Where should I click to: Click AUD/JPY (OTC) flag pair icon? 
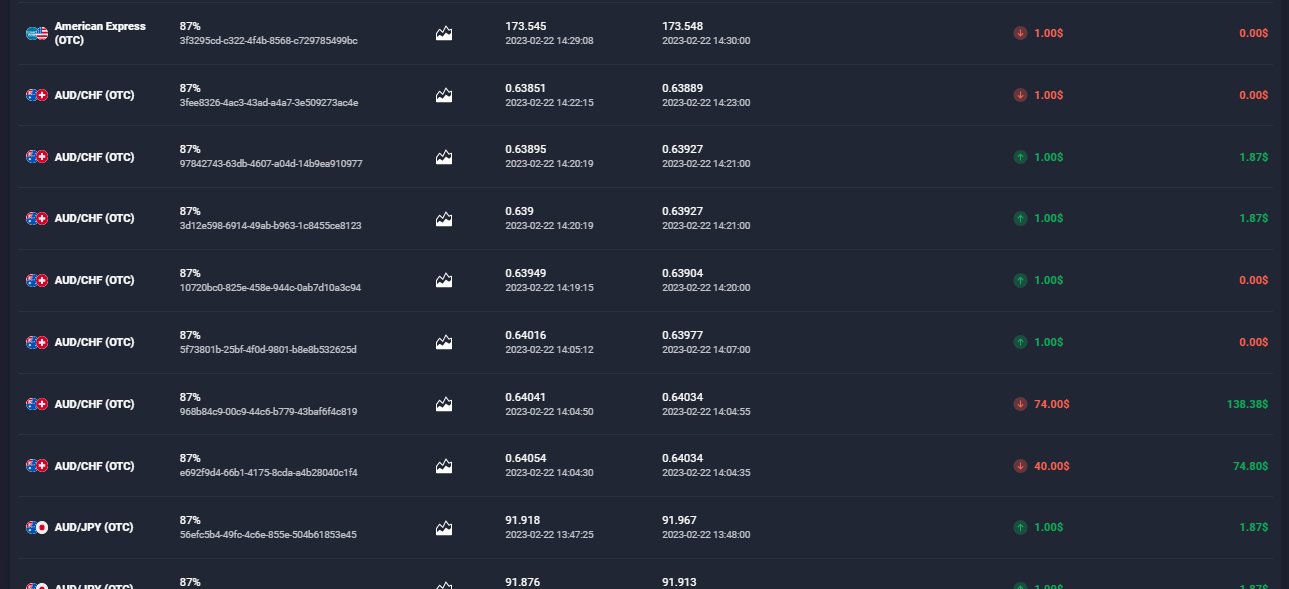click(37, 527)
